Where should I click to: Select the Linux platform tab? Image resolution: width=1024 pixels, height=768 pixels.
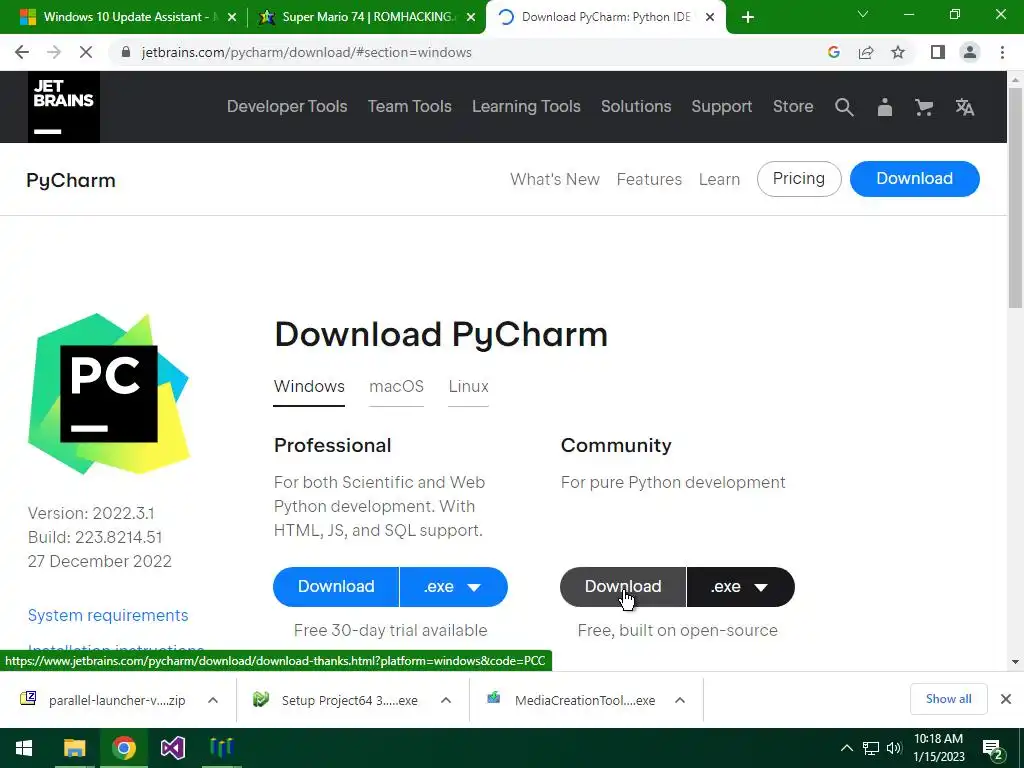pyautogui.click(x=468, y=387)
